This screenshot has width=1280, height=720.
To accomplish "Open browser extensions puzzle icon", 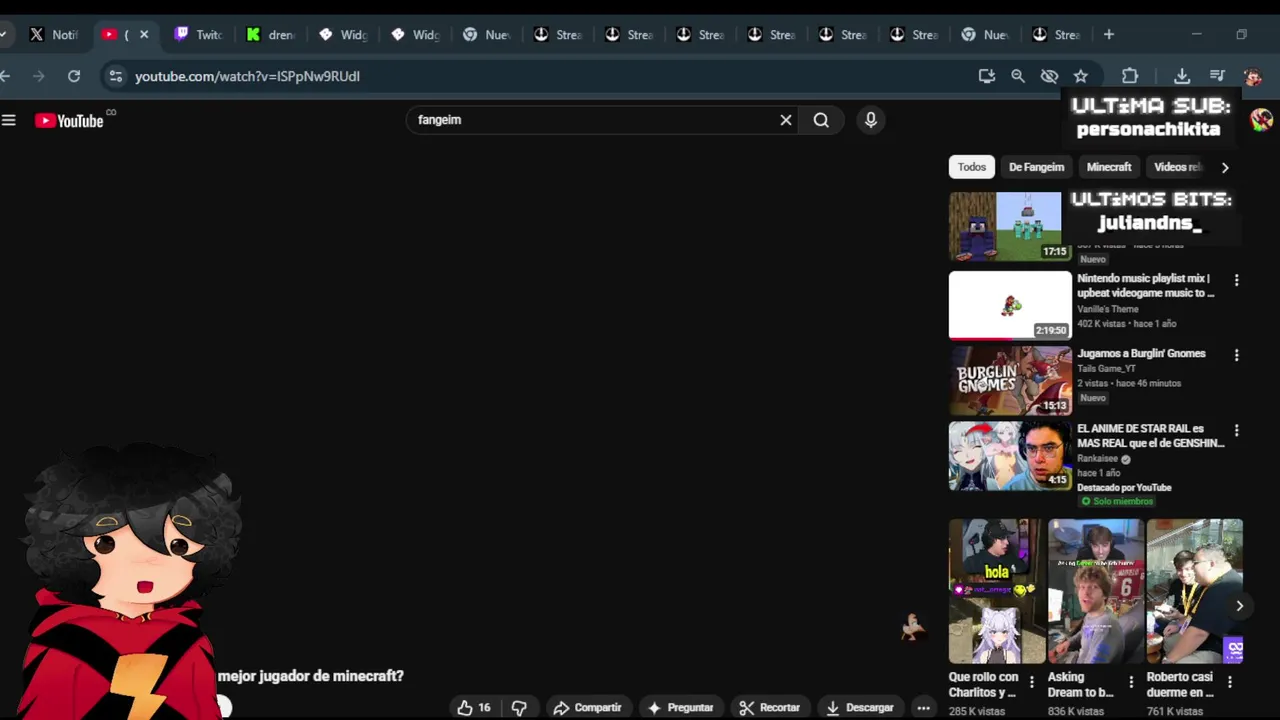I will [1130, 76].
